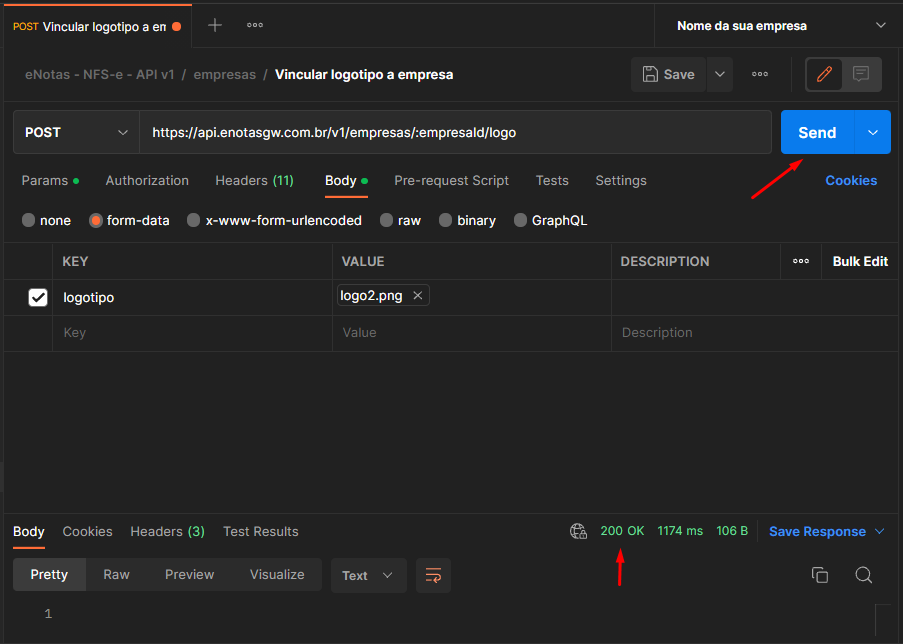Screen dimensions: 903x644
Task: Select GraphQL body type
Action: [550, 221]
